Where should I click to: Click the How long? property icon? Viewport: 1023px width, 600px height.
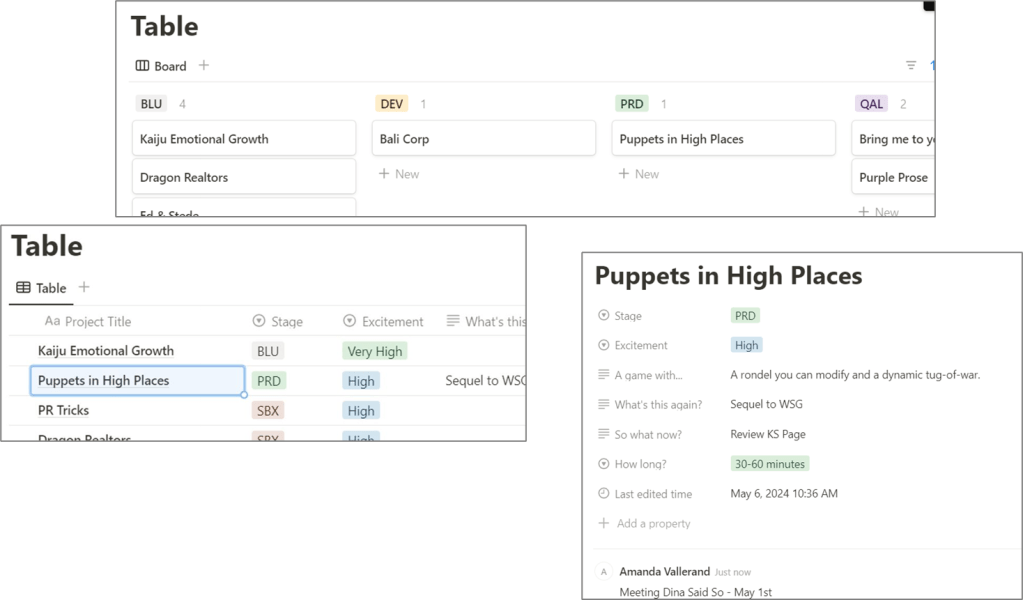[x=603, y=464]
